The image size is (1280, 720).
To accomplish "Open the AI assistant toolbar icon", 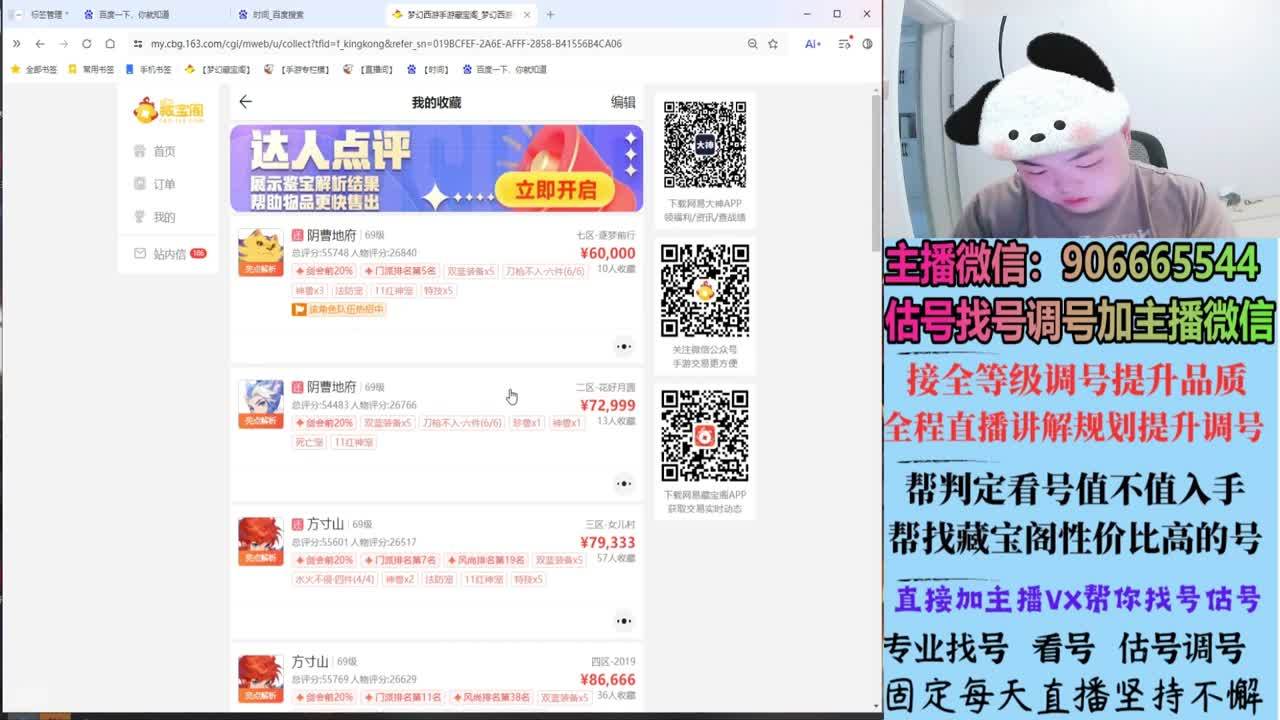I will 812,44.
